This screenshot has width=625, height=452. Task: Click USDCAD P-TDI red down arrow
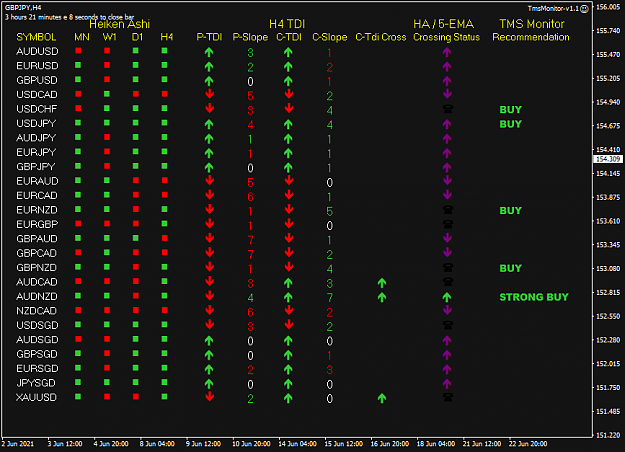coord(210,94)
